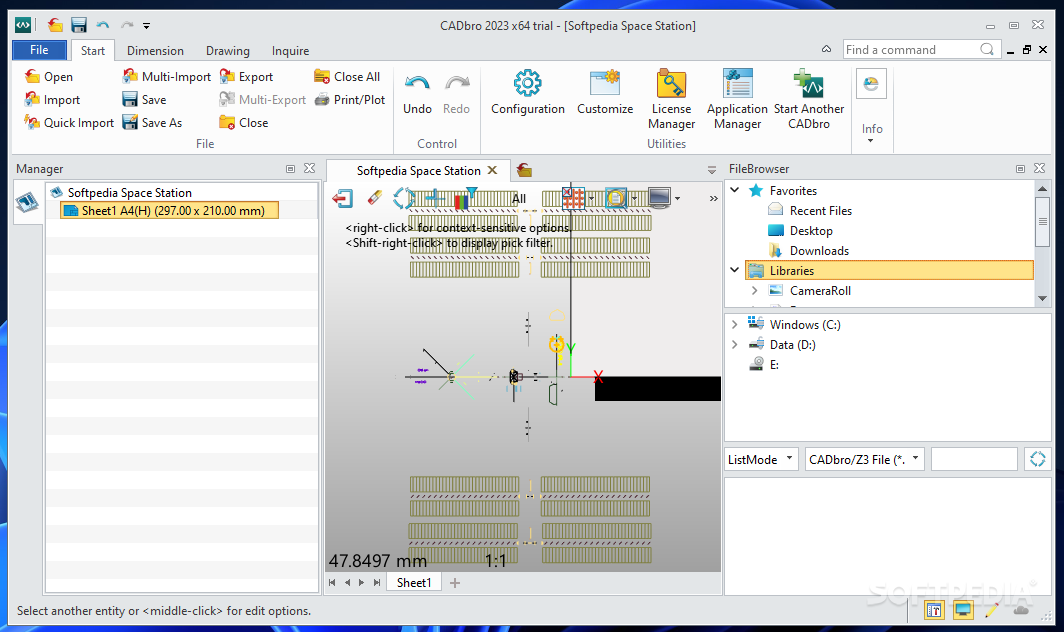This screenshot has height=632, width=1064.
Task: Click the Multi-Import command
Action: coord(166,77)
